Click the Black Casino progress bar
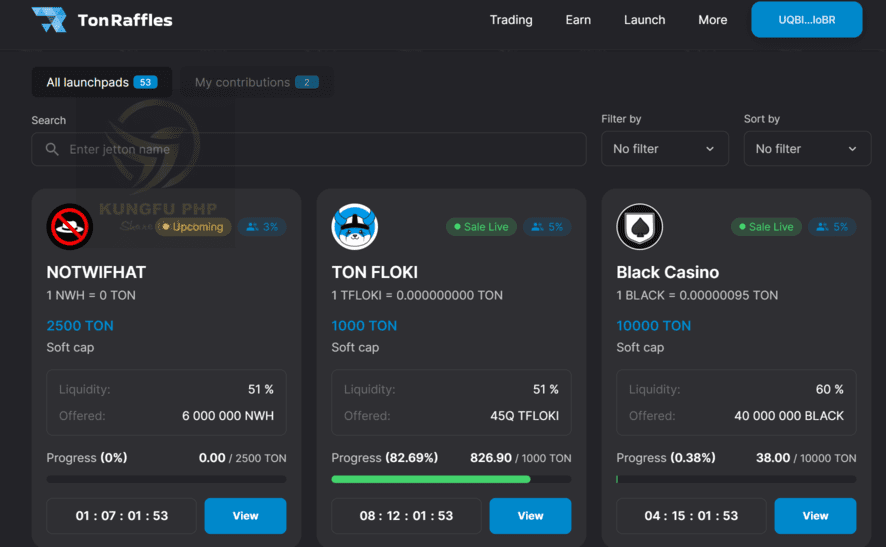This screenshot has width=886, height=547. [736, 479]
